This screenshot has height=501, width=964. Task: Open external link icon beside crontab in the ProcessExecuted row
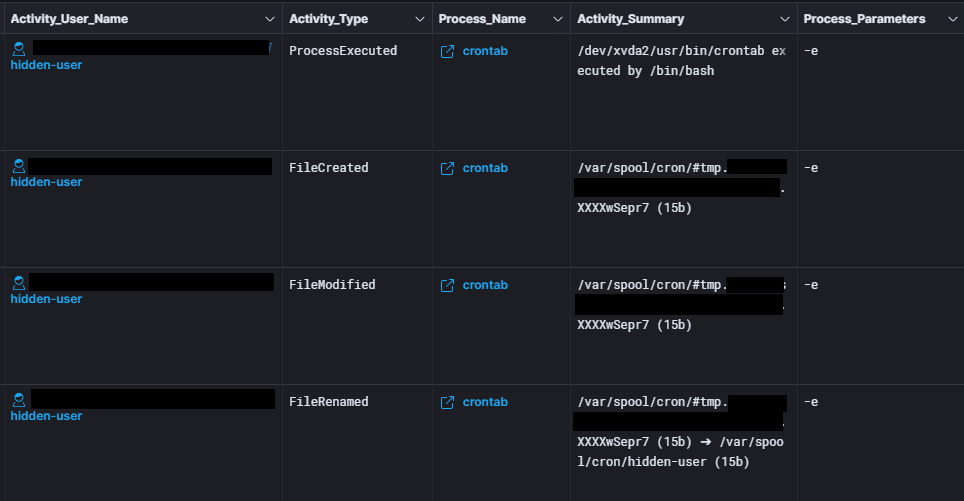(x=448, y=52)
